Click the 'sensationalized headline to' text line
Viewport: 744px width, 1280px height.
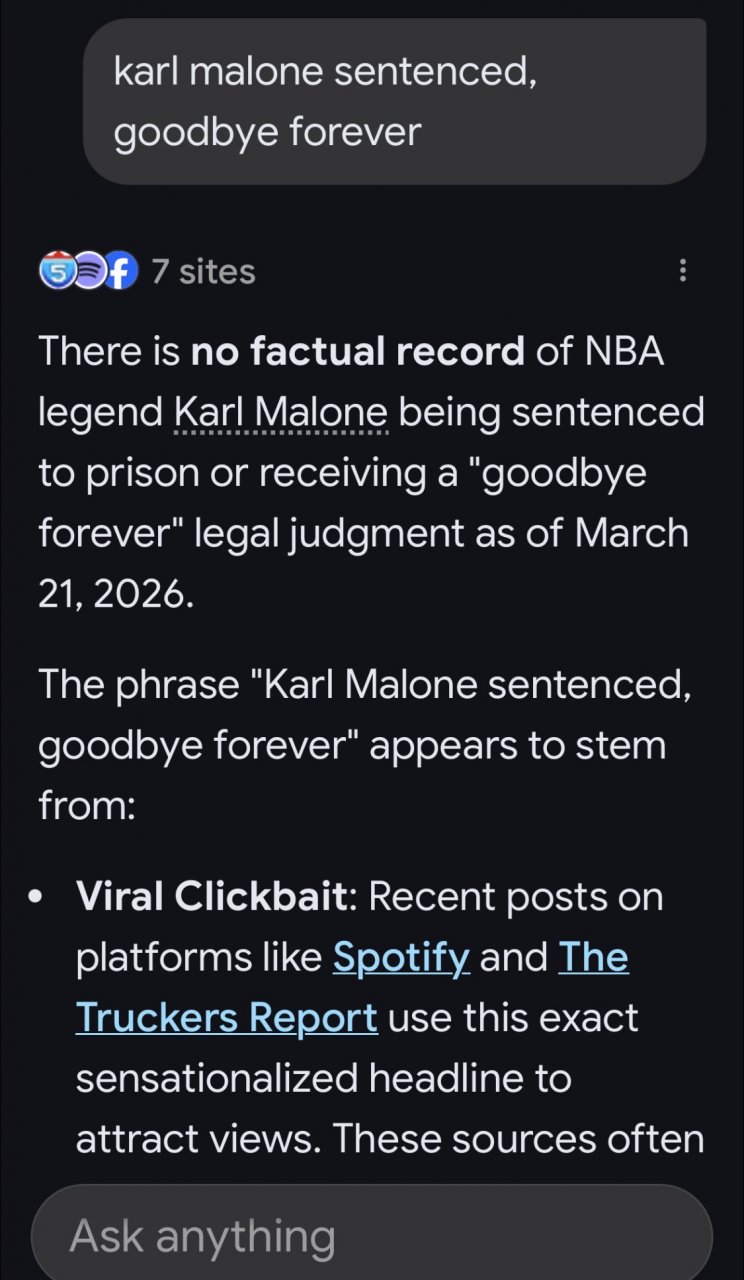pos(323,1078)
